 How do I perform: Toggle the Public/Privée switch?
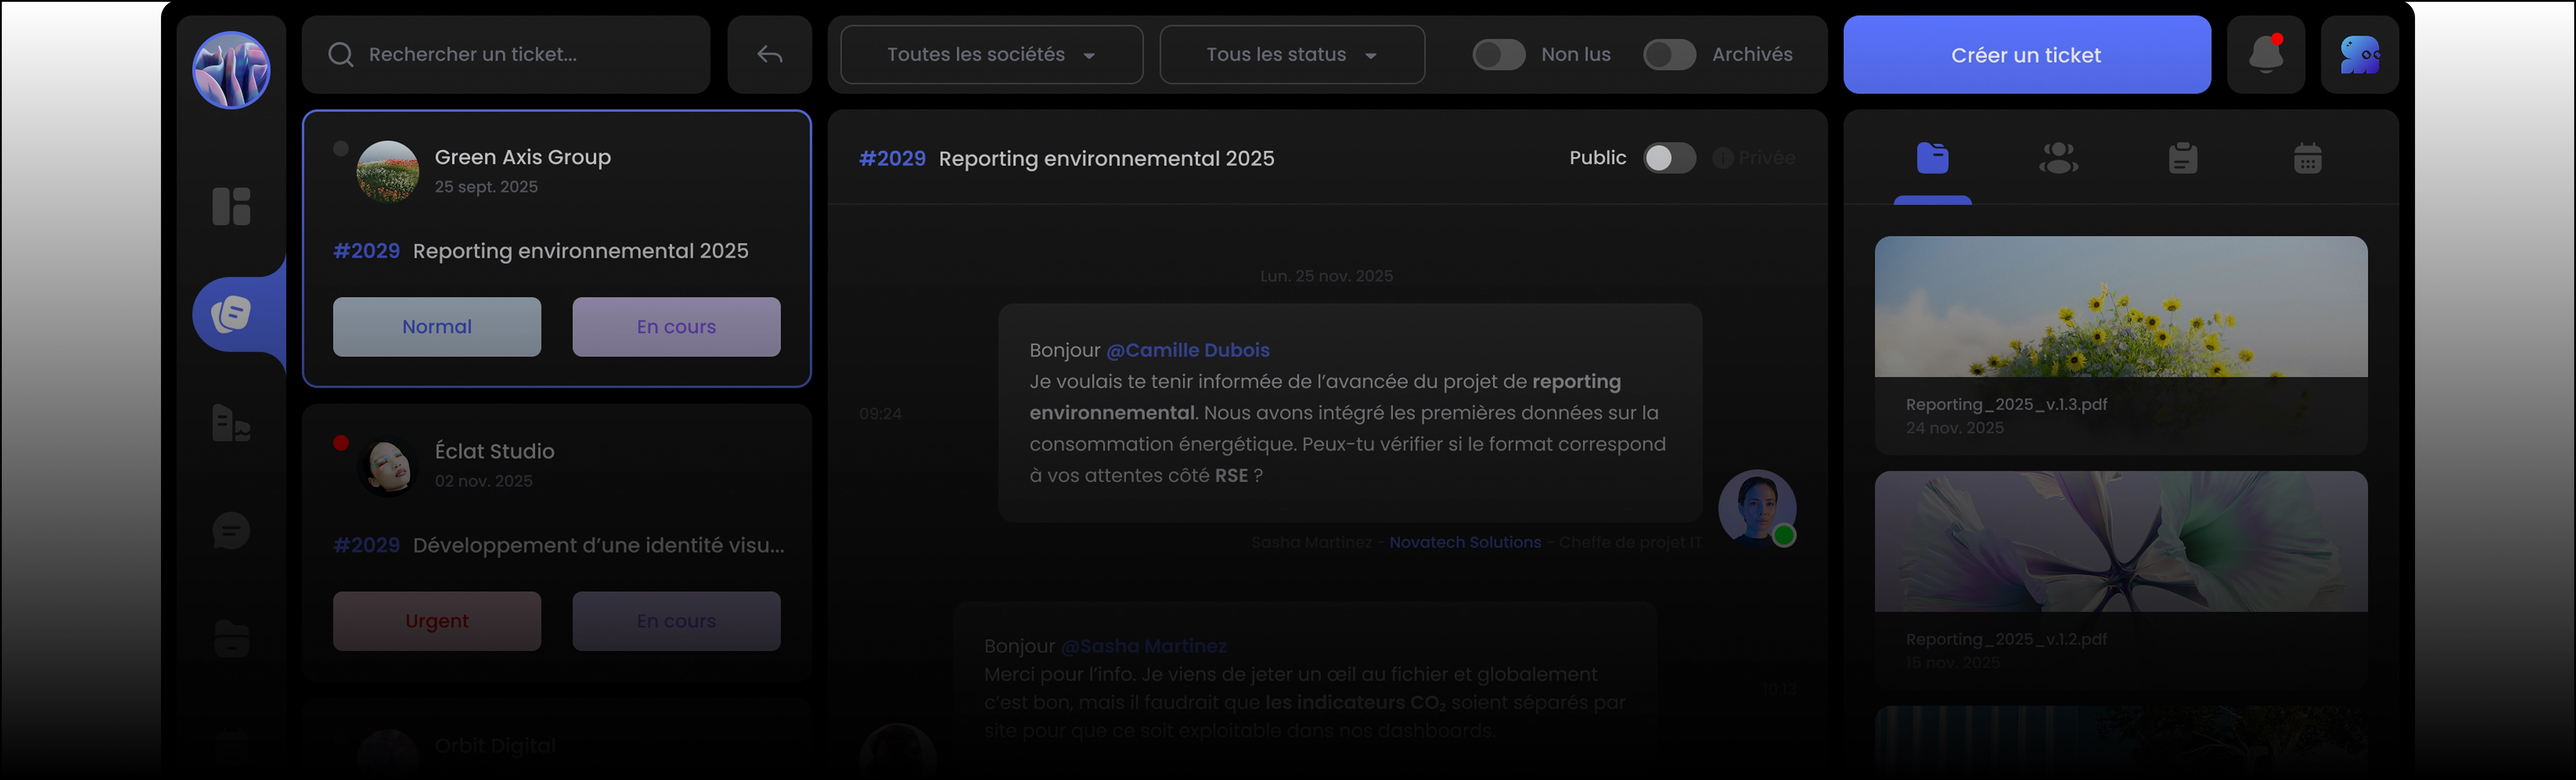[x=1669, y=158]
